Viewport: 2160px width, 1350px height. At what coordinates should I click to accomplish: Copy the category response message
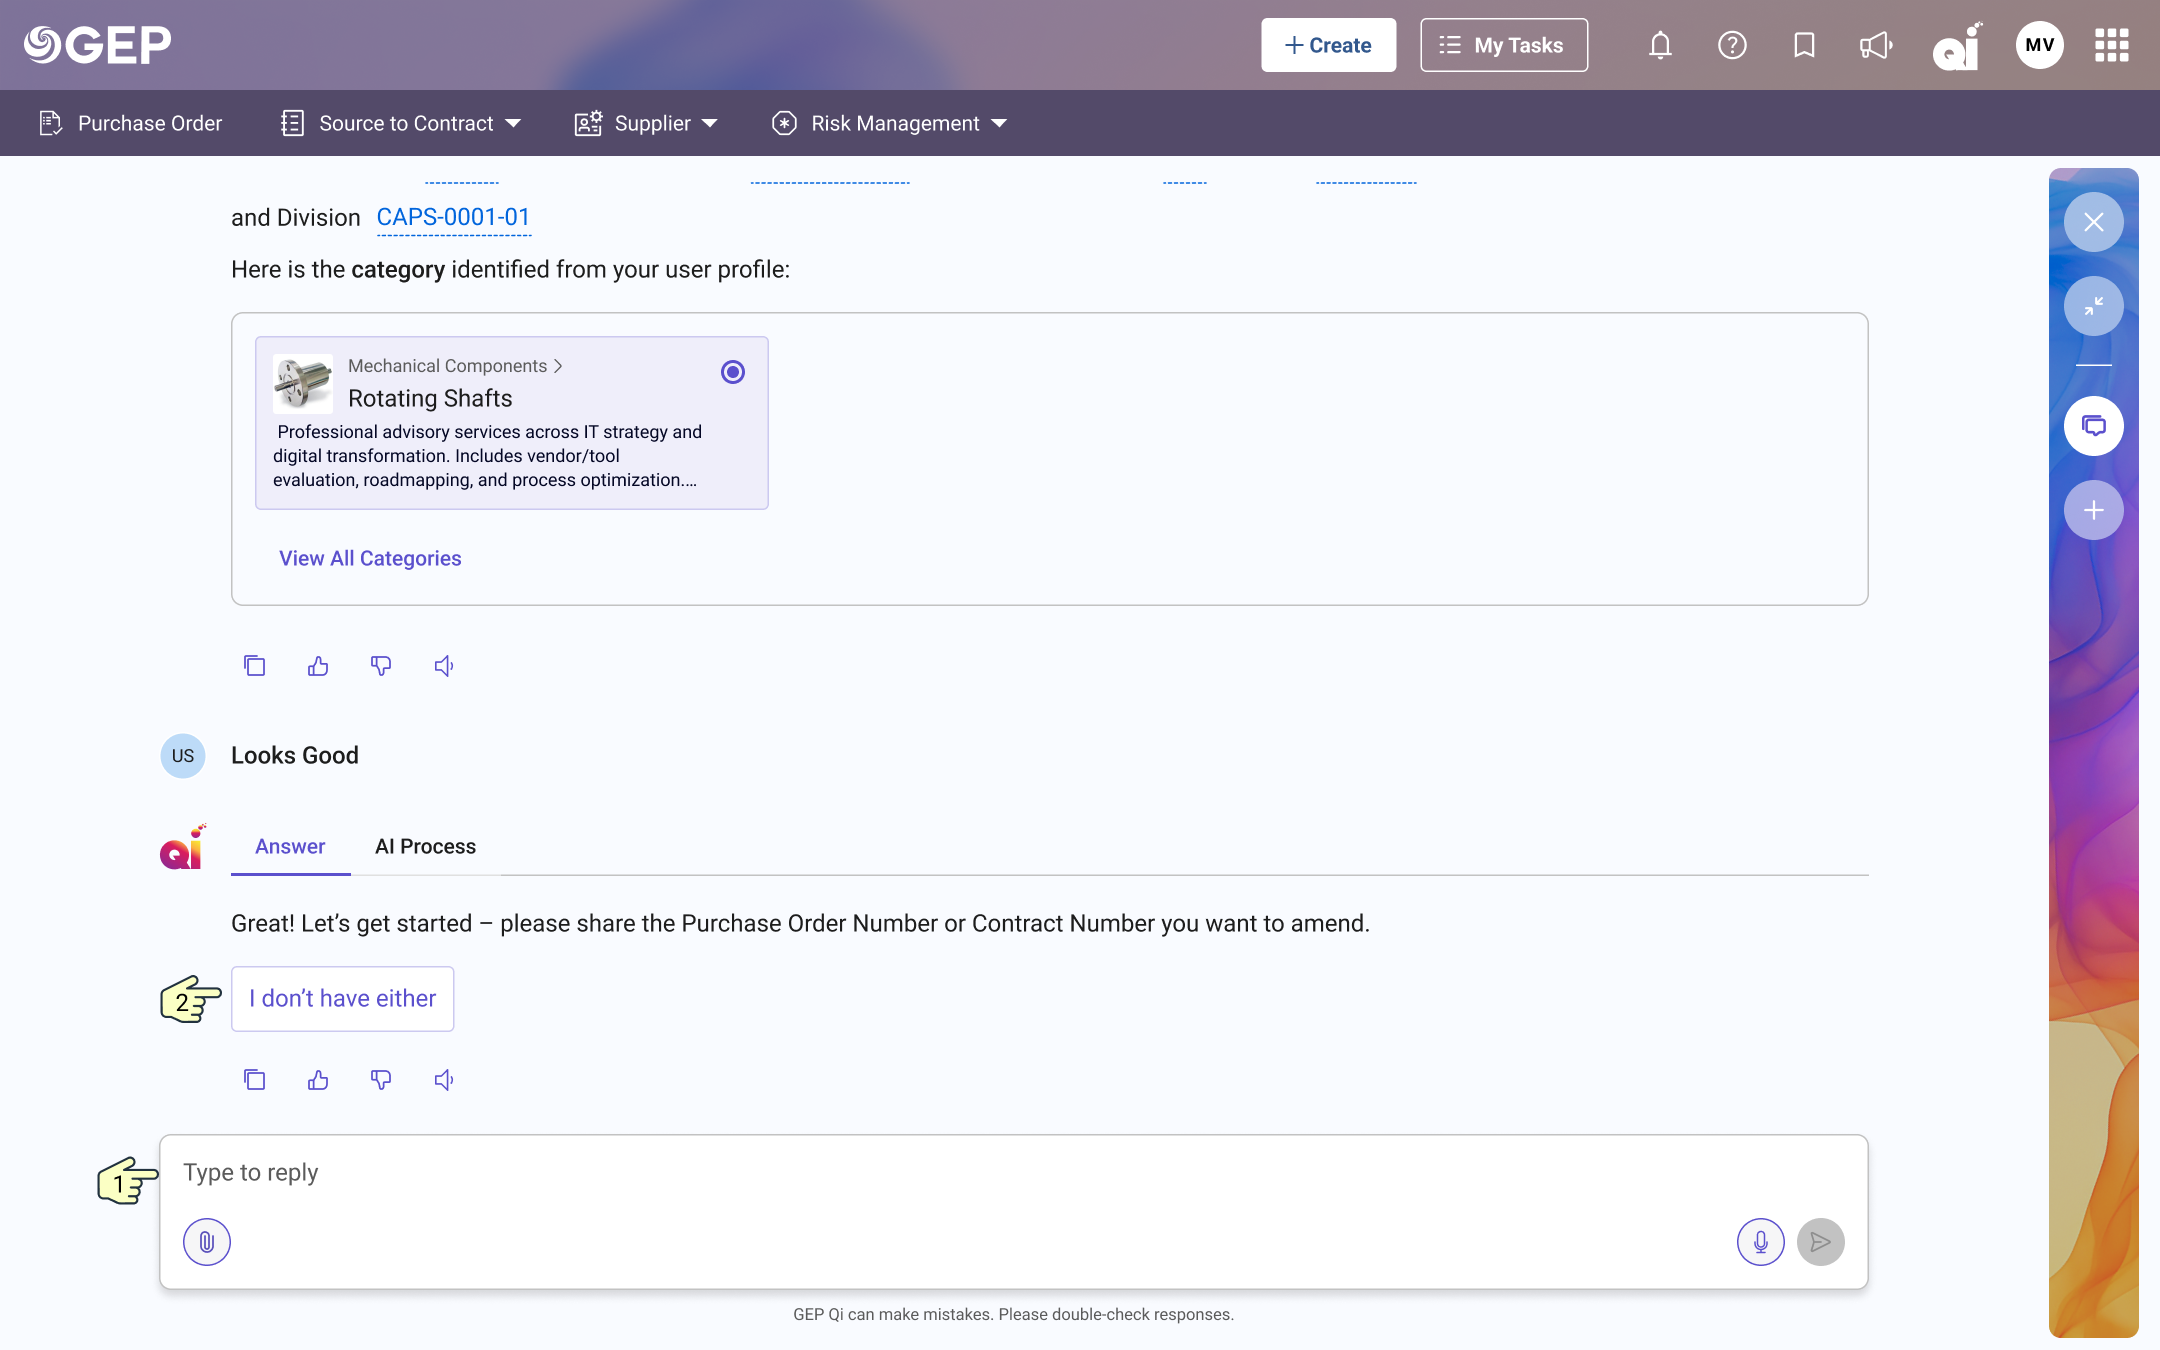pos(255,666)
